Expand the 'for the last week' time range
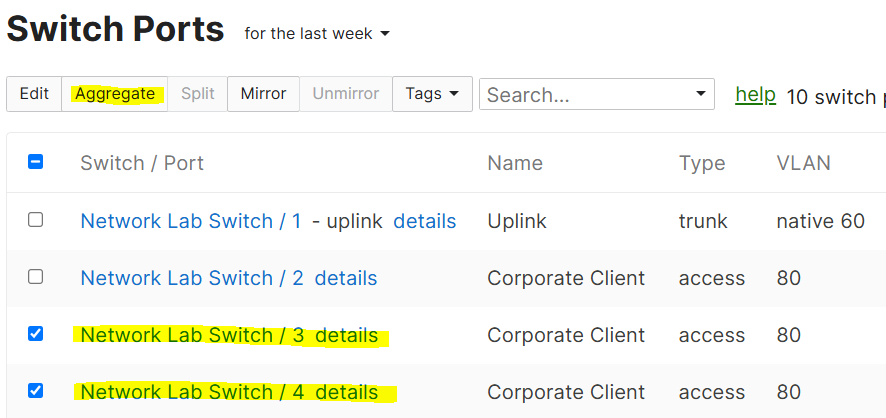Viewport: 886px width, 418px height. point(317,34)
